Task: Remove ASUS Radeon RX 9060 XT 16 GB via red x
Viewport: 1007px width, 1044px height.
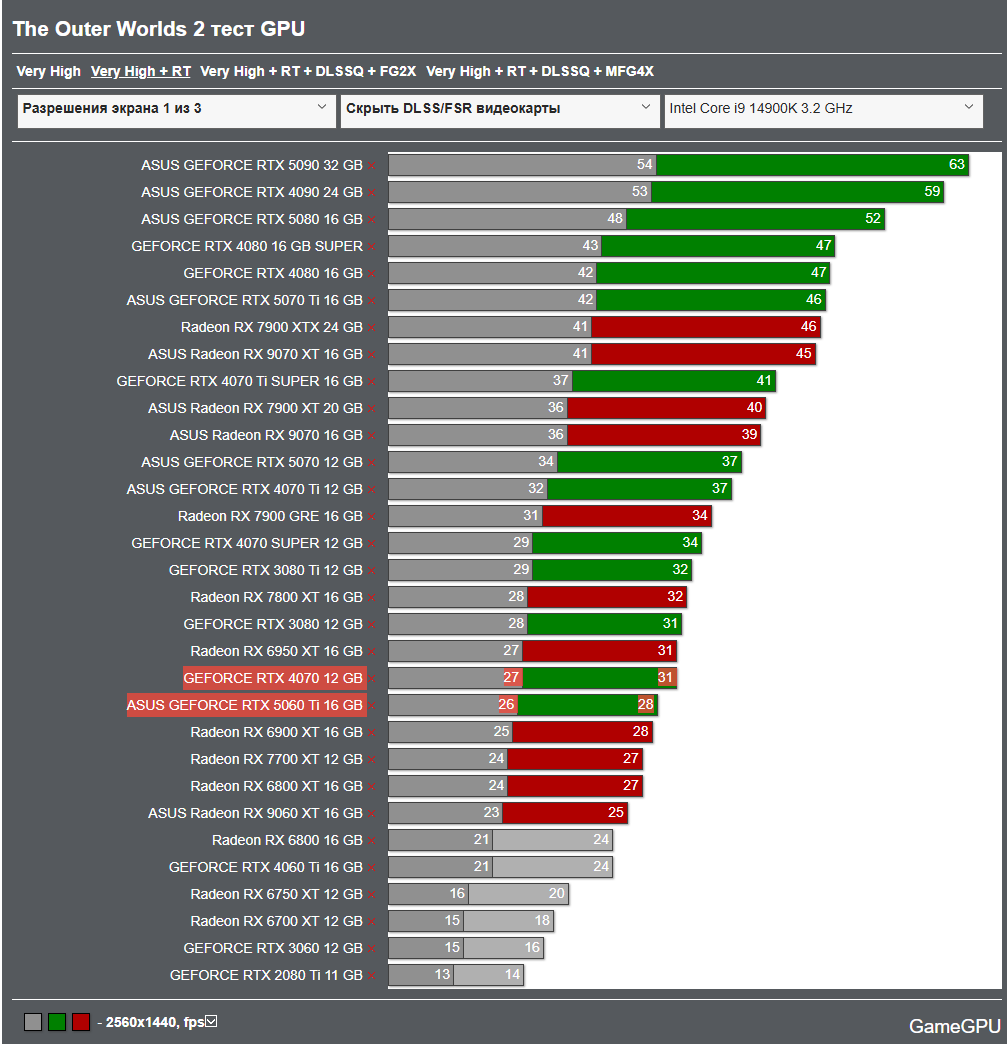Action: click(372, 814)
